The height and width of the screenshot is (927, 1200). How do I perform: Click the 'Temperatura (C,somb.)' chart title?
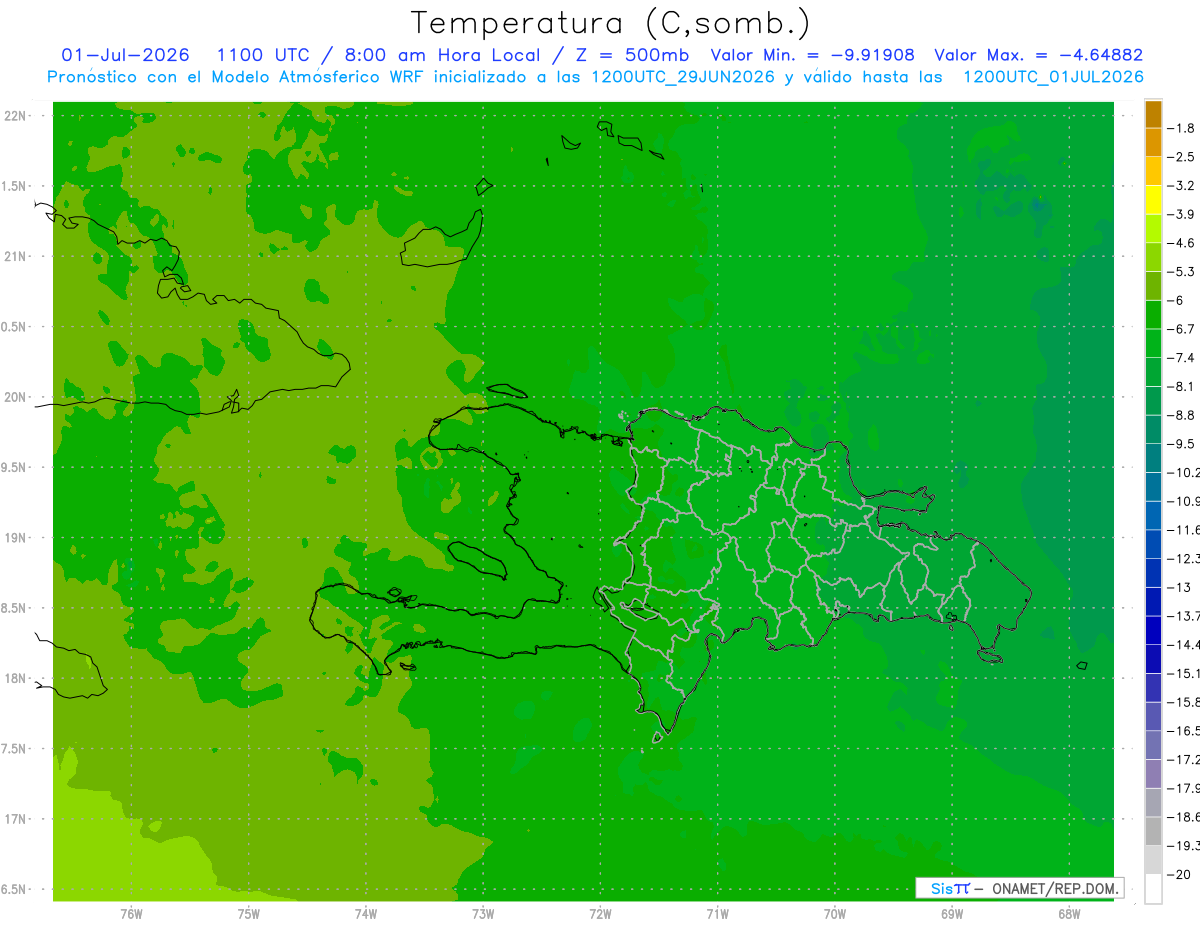610,23
